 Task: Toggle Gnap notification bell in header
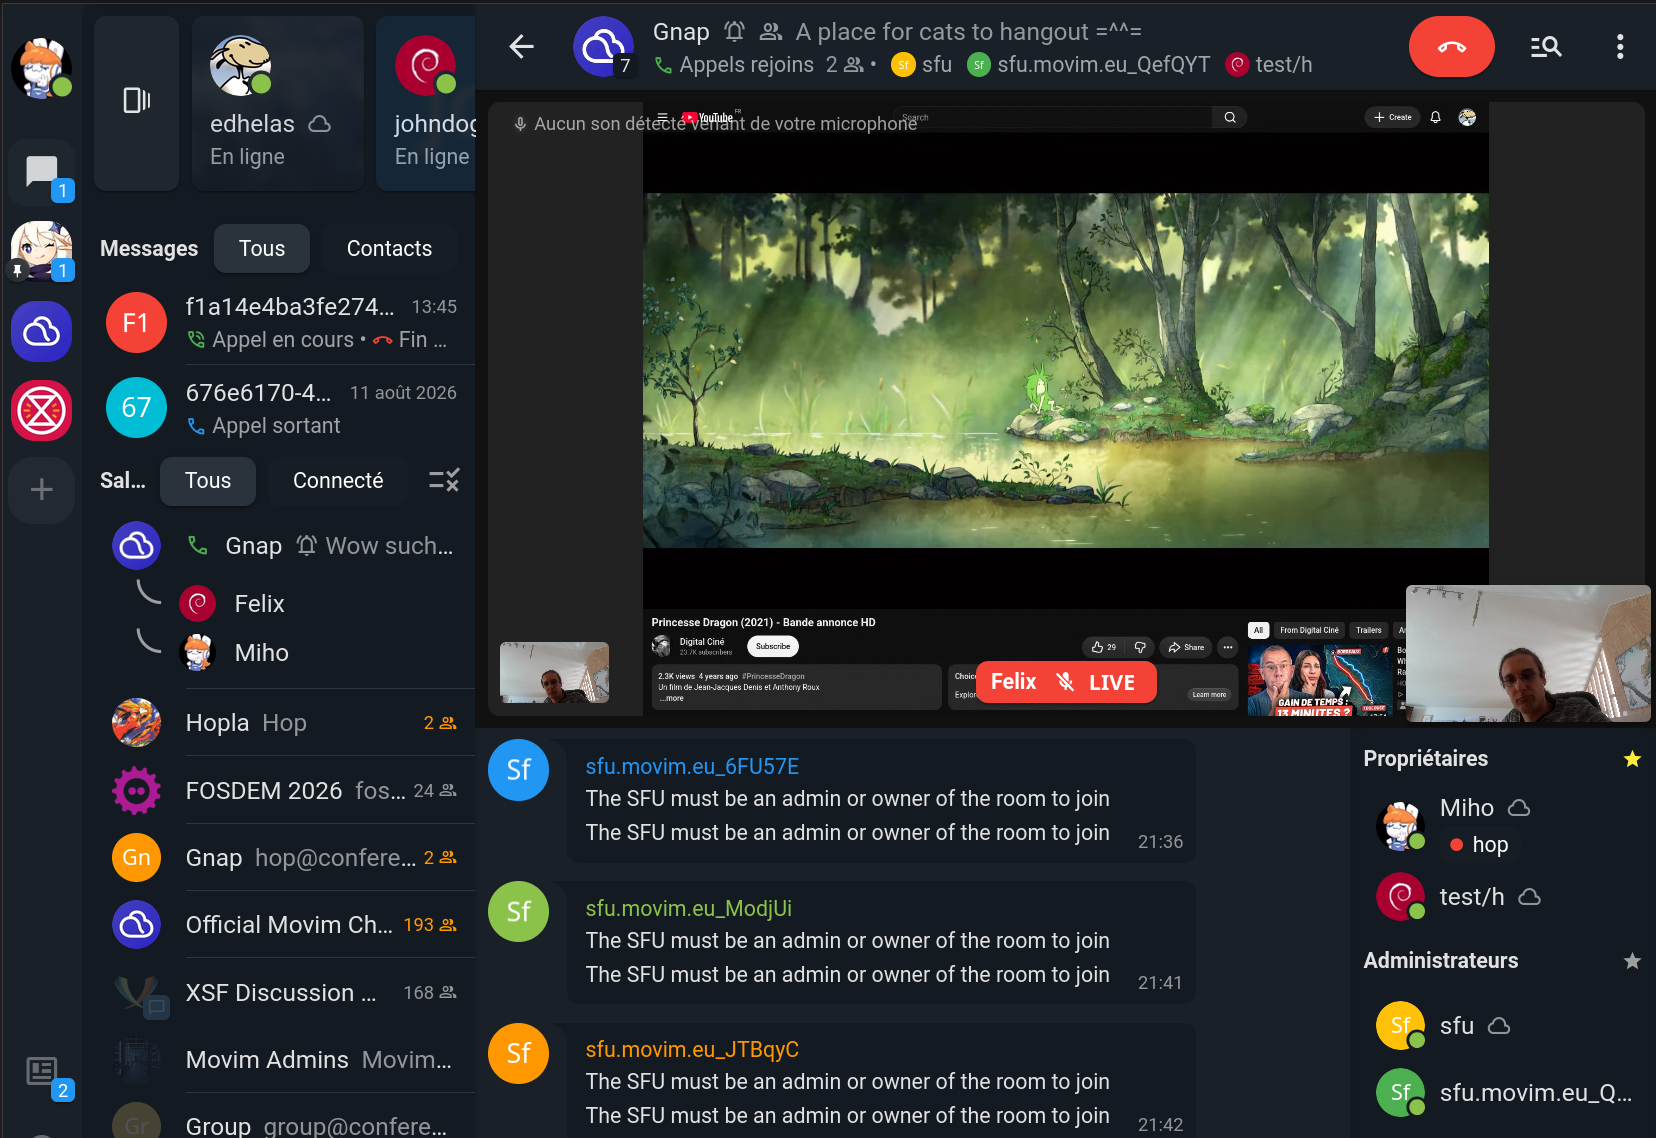[x=735, y=32]
